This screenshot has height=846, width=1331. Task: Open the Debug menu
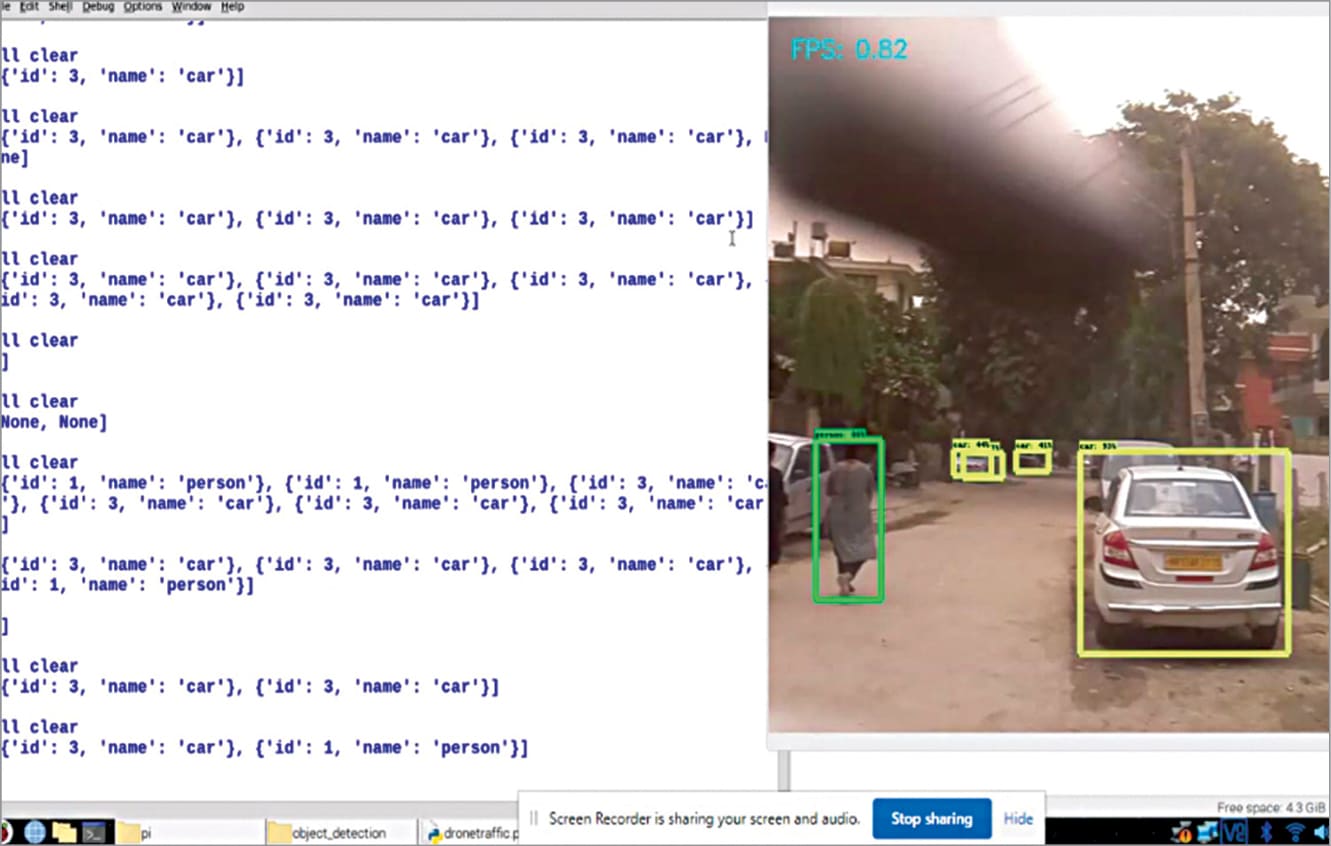tap(96, 6)
